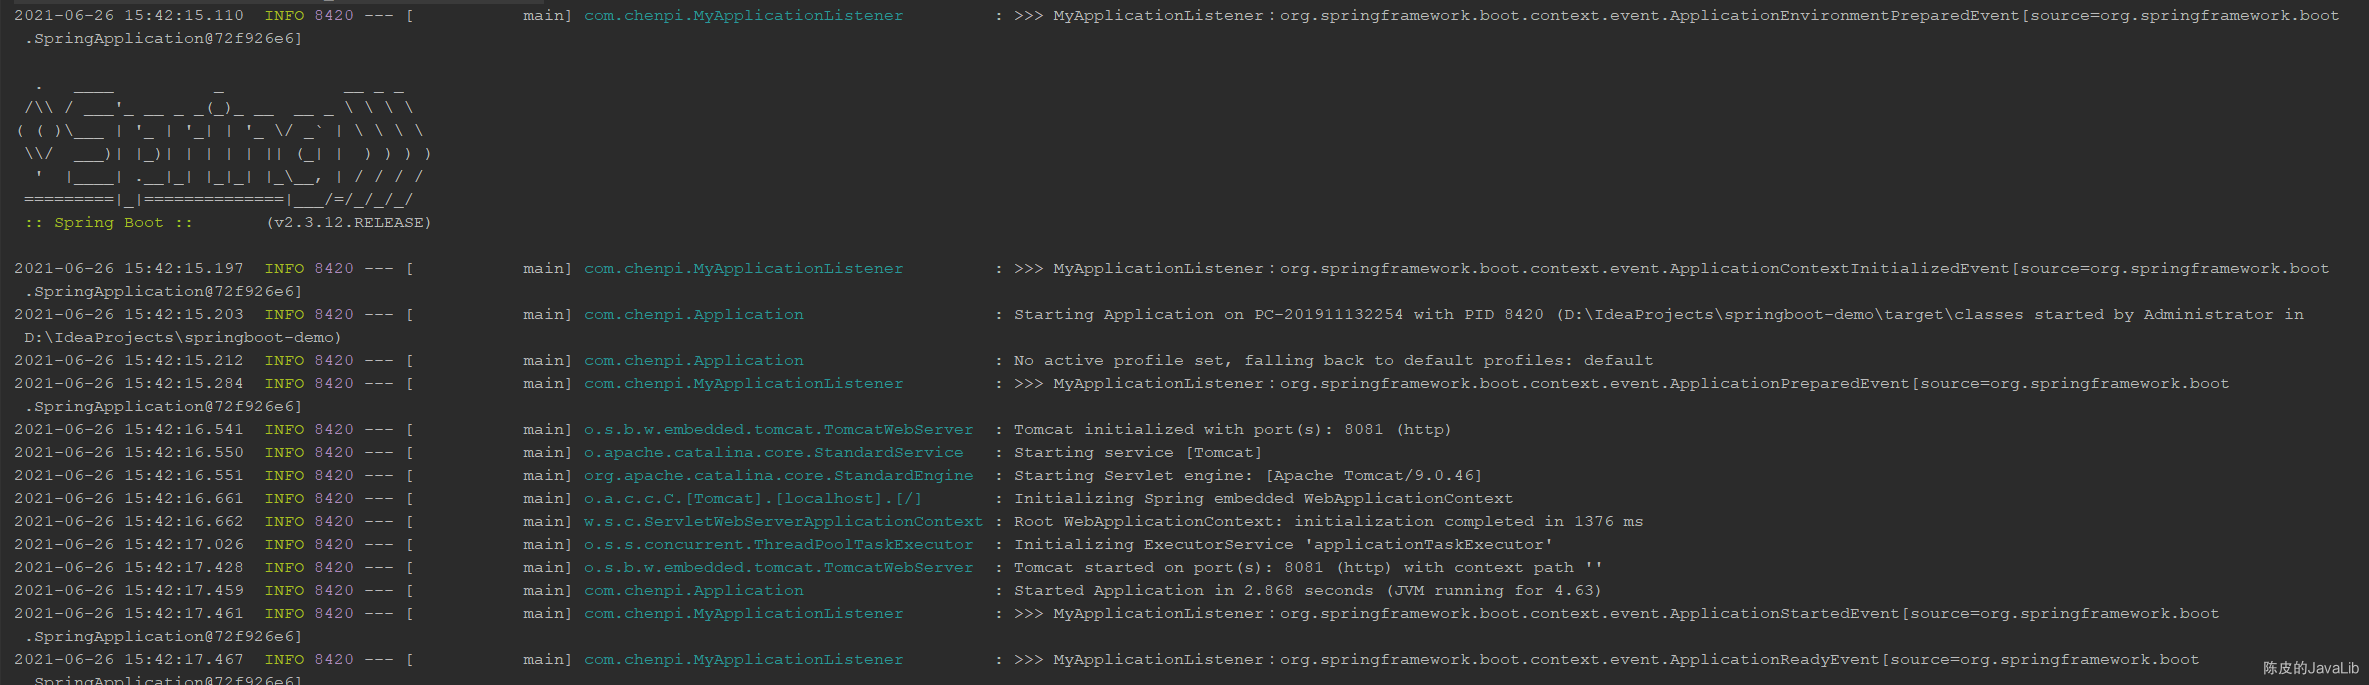Click the o.apache.catalina.core.StandardService logger name
The width and height of the screenshot is (2369, 685).
(x=773, y=453)
